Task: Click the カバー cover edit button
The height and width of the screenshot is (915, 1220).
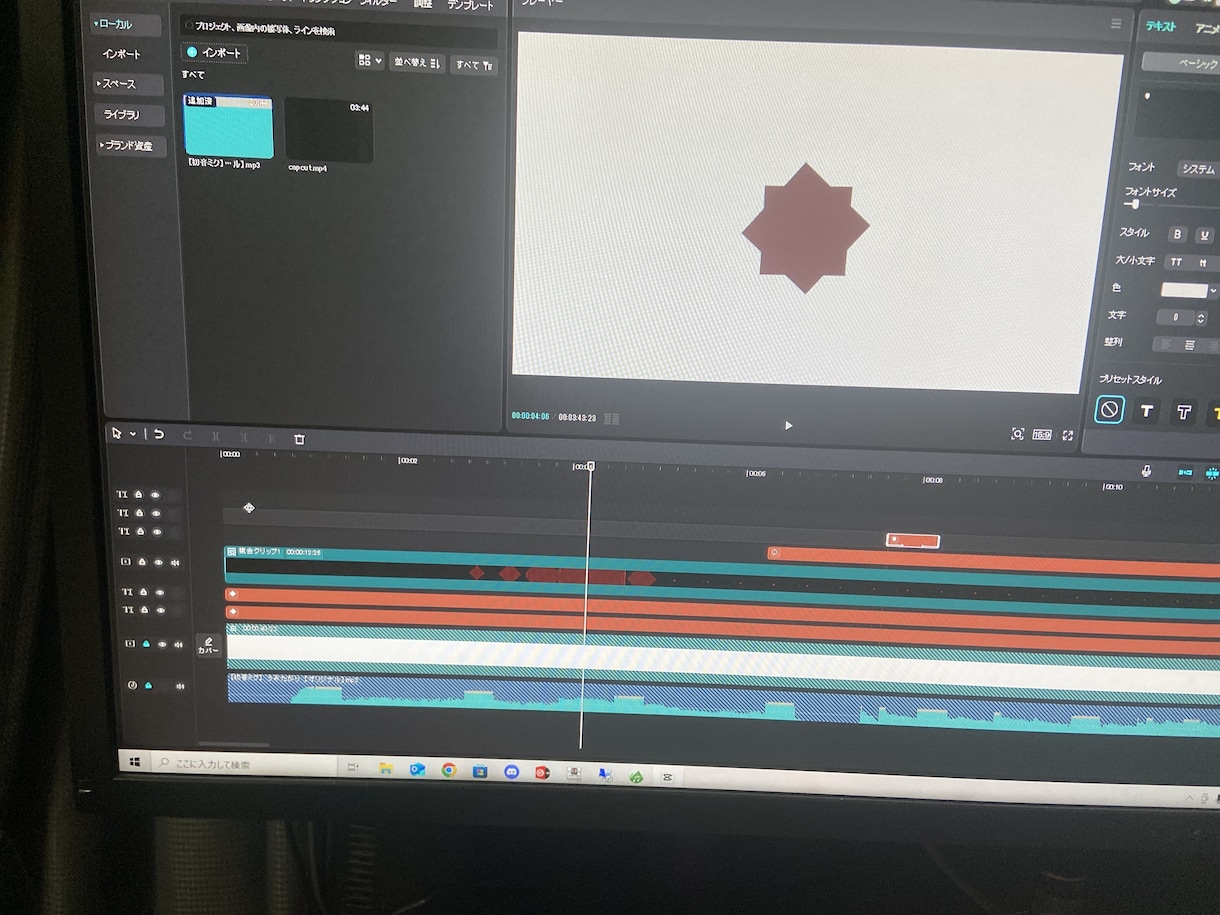Action: pyautogui.click(x=208, y=644)
